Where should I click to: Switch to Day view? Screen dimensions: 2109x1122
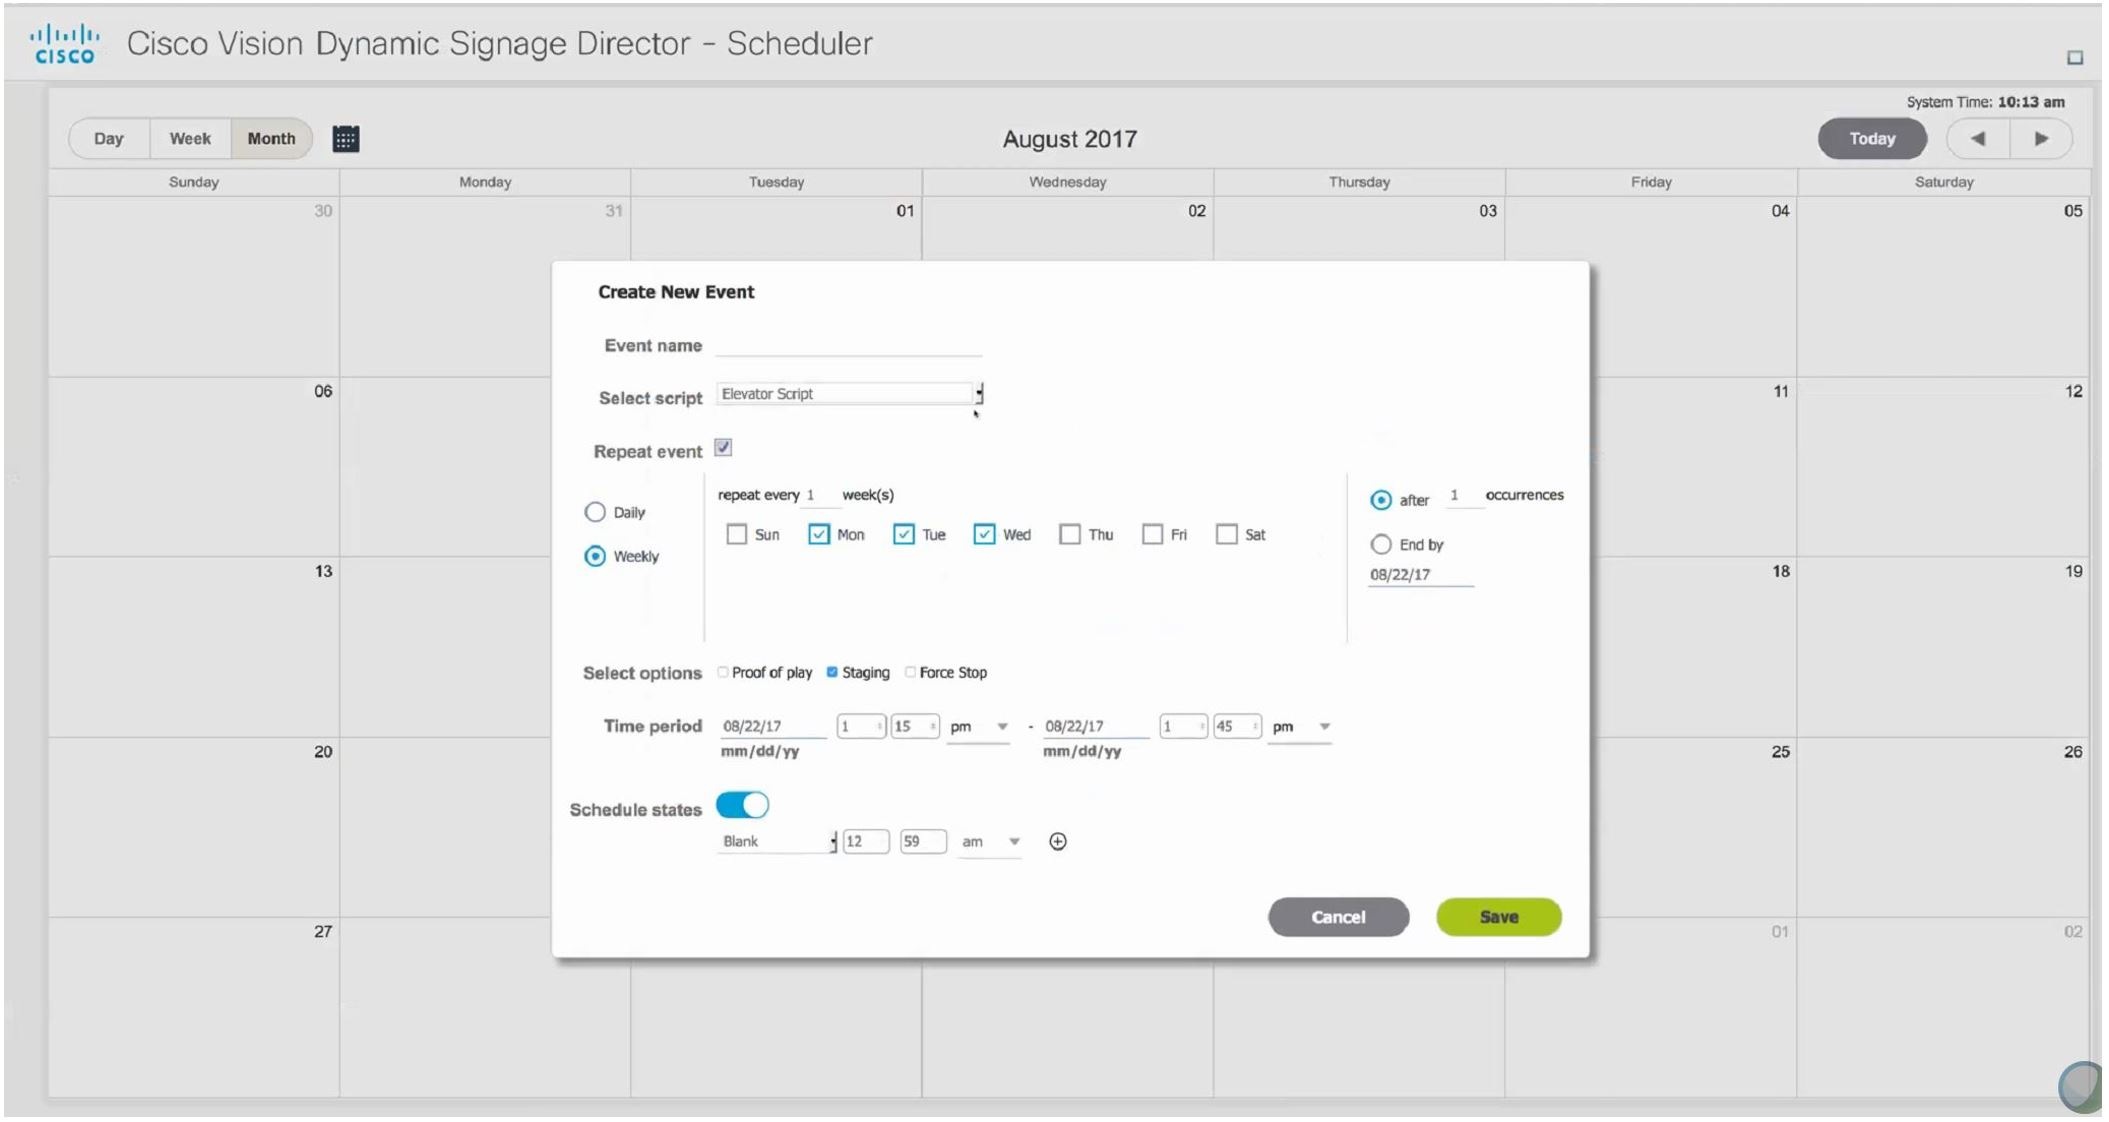coord(109,139)
